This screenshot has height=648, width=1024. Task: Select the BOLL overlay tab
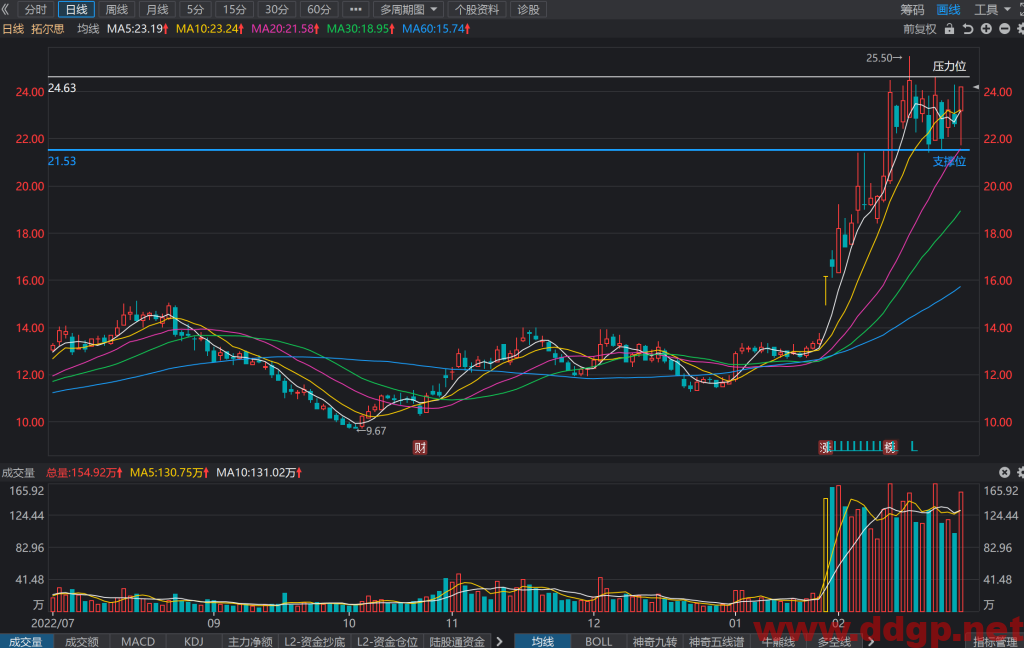pyautogui.click(x=598, y=641)
